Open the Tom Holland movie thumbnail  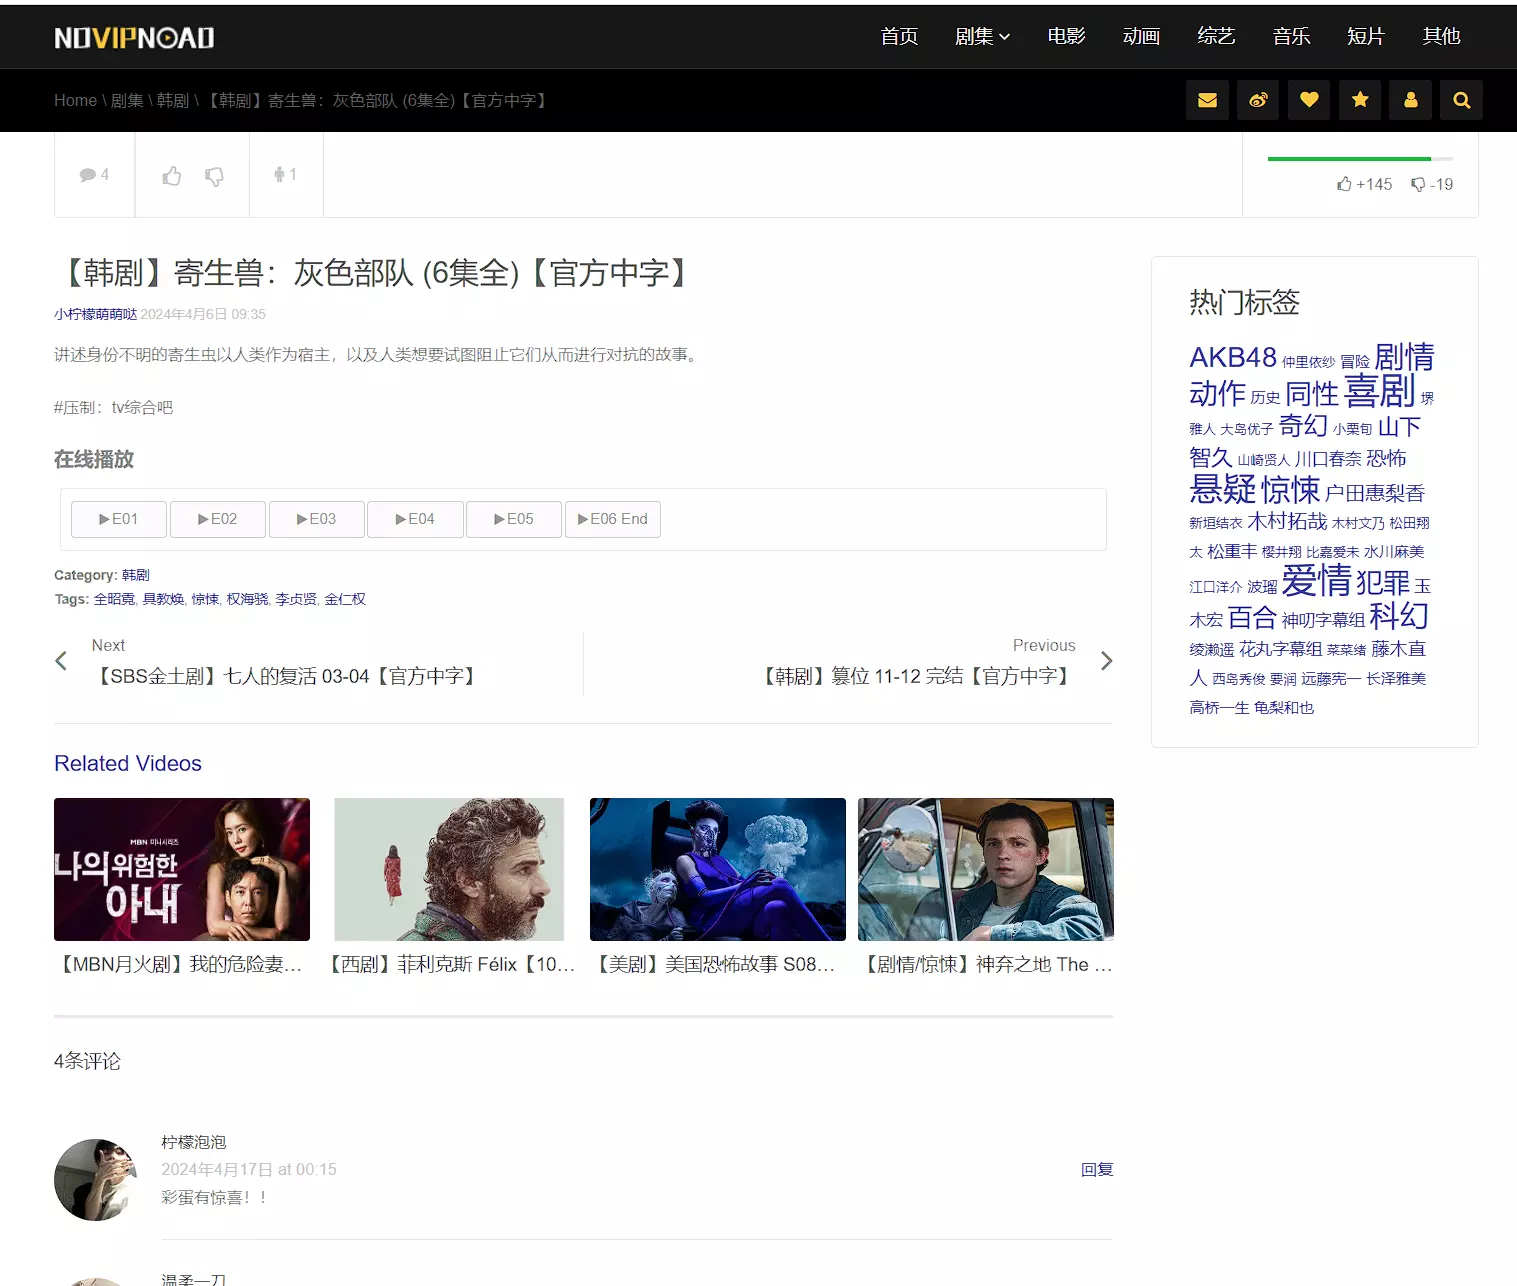point(985,869)
